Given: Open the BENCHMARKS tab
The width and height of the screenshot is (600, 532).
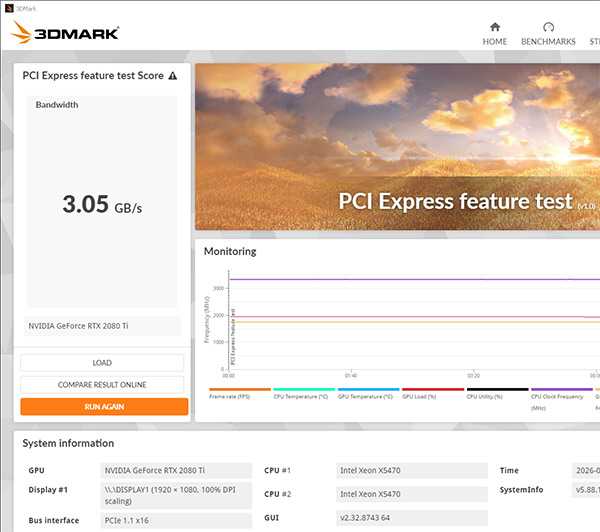Looking at the screenshot, I should pyautogui.click(x=548, y=41).
